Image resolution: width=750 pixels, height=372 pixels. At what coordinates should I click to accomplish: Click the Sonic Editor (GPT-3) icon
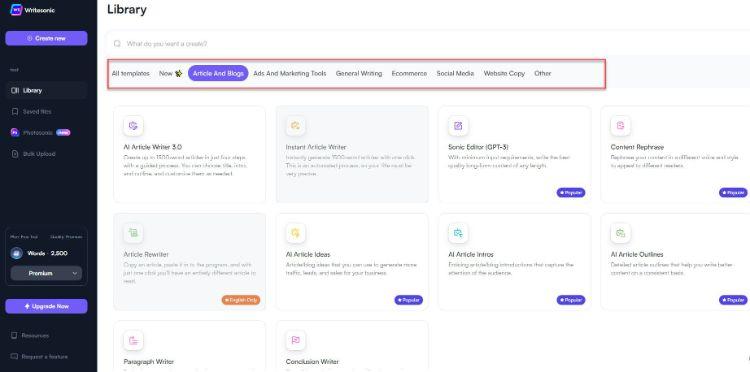[x=458, y=126]
